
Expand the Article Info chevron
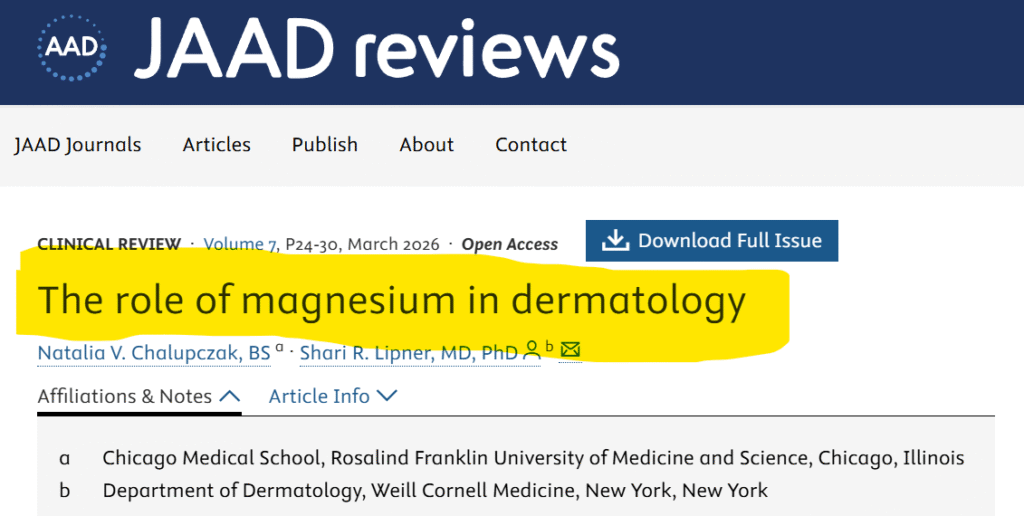tap(386, 397)
